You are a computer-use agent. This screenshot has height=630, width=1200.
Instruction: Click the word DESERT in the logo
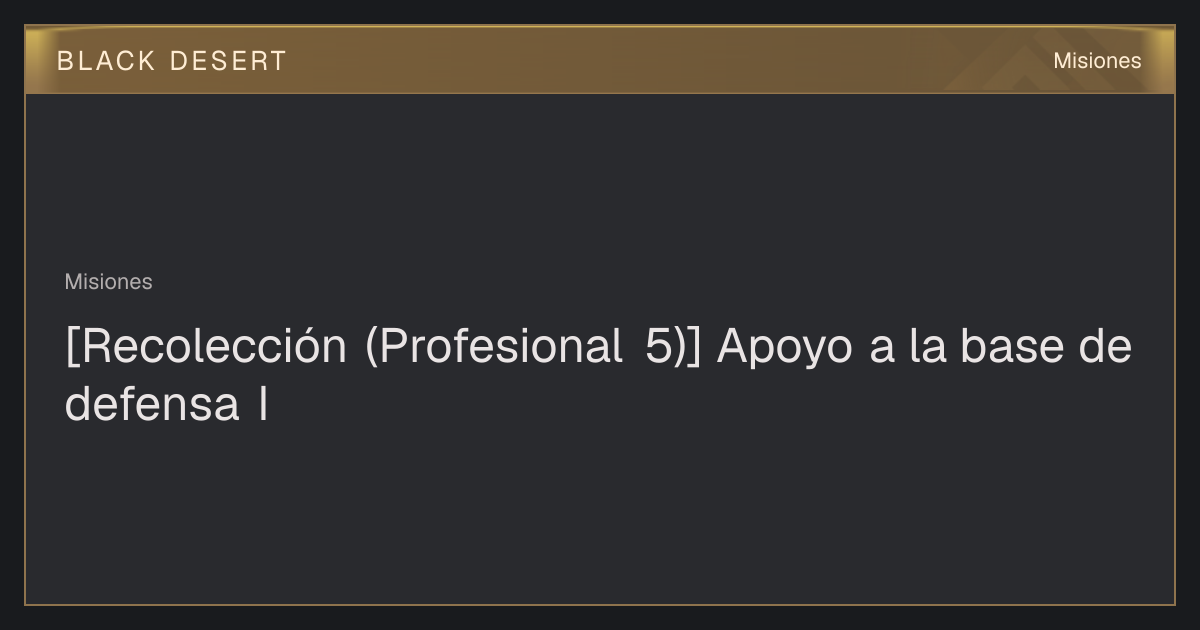228,61
